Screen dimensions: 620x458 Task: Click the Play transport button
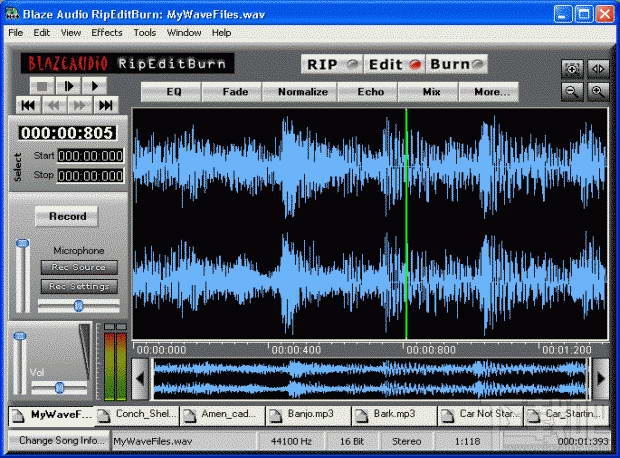coord(95,86)
